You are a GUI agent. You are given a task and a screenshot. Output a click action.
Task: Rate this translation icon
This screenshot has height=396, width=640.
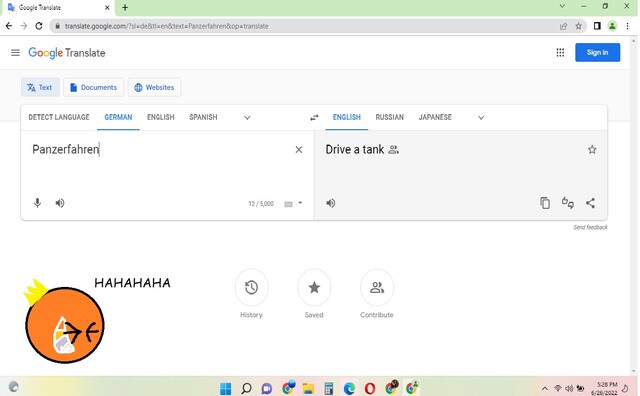click(568, 203)
